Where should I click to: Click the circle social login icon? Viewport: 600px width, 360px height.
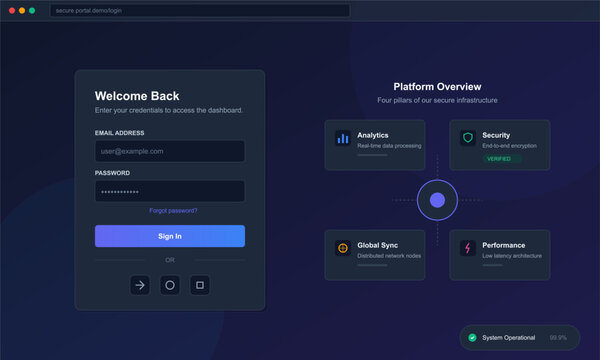[170, 285]
